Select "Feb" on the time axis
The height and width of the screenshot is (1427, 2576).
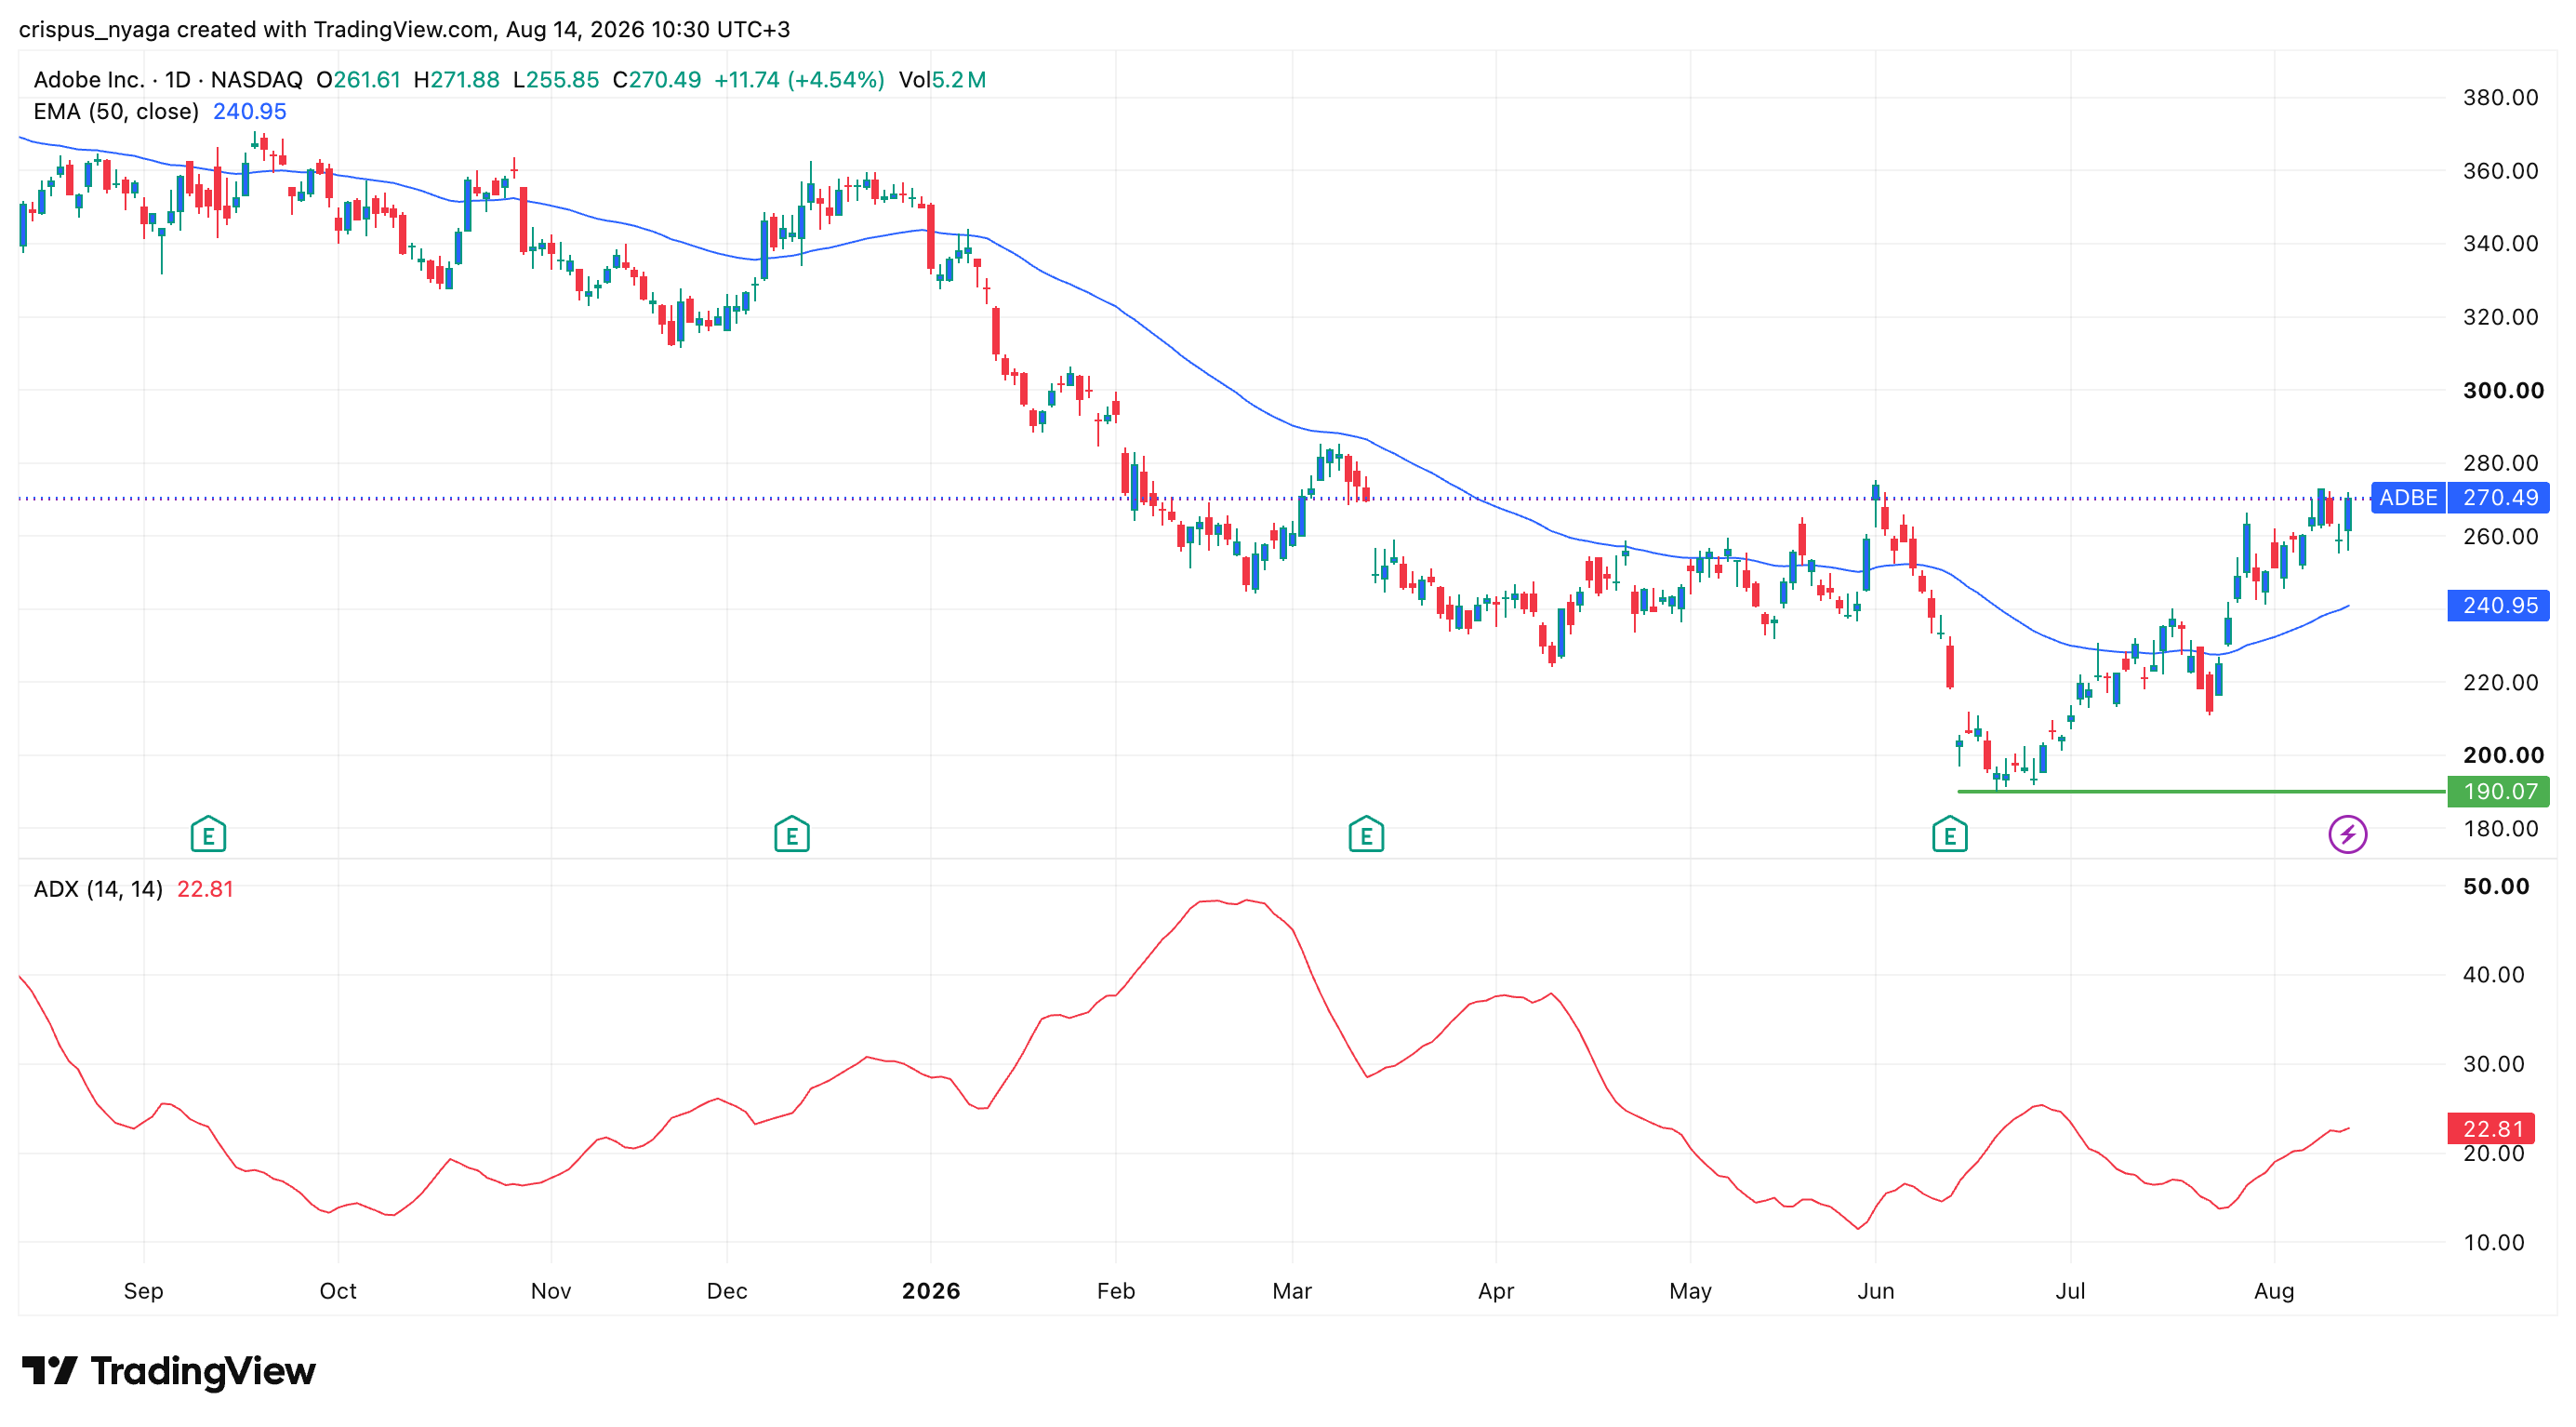pyautogui.click(x=1116, y=1291)
